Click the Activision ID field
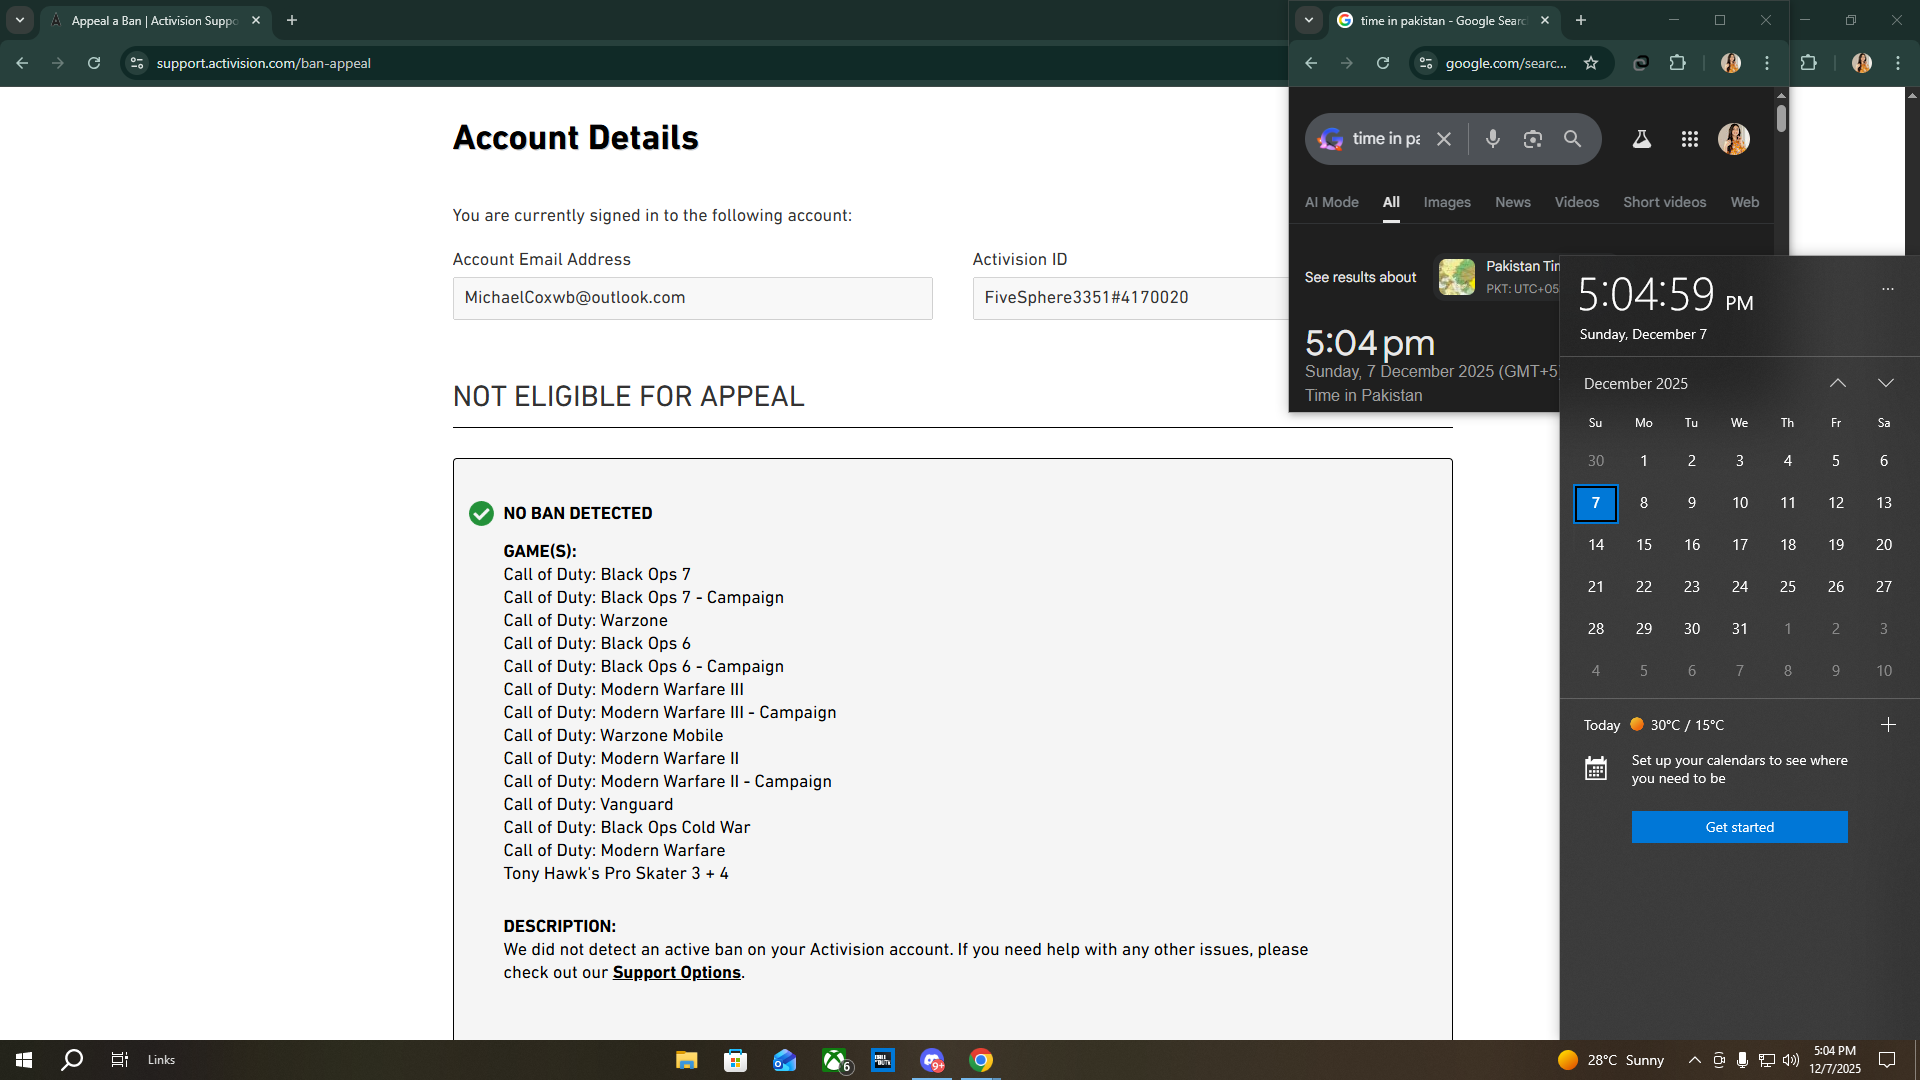 [1131, 298]
